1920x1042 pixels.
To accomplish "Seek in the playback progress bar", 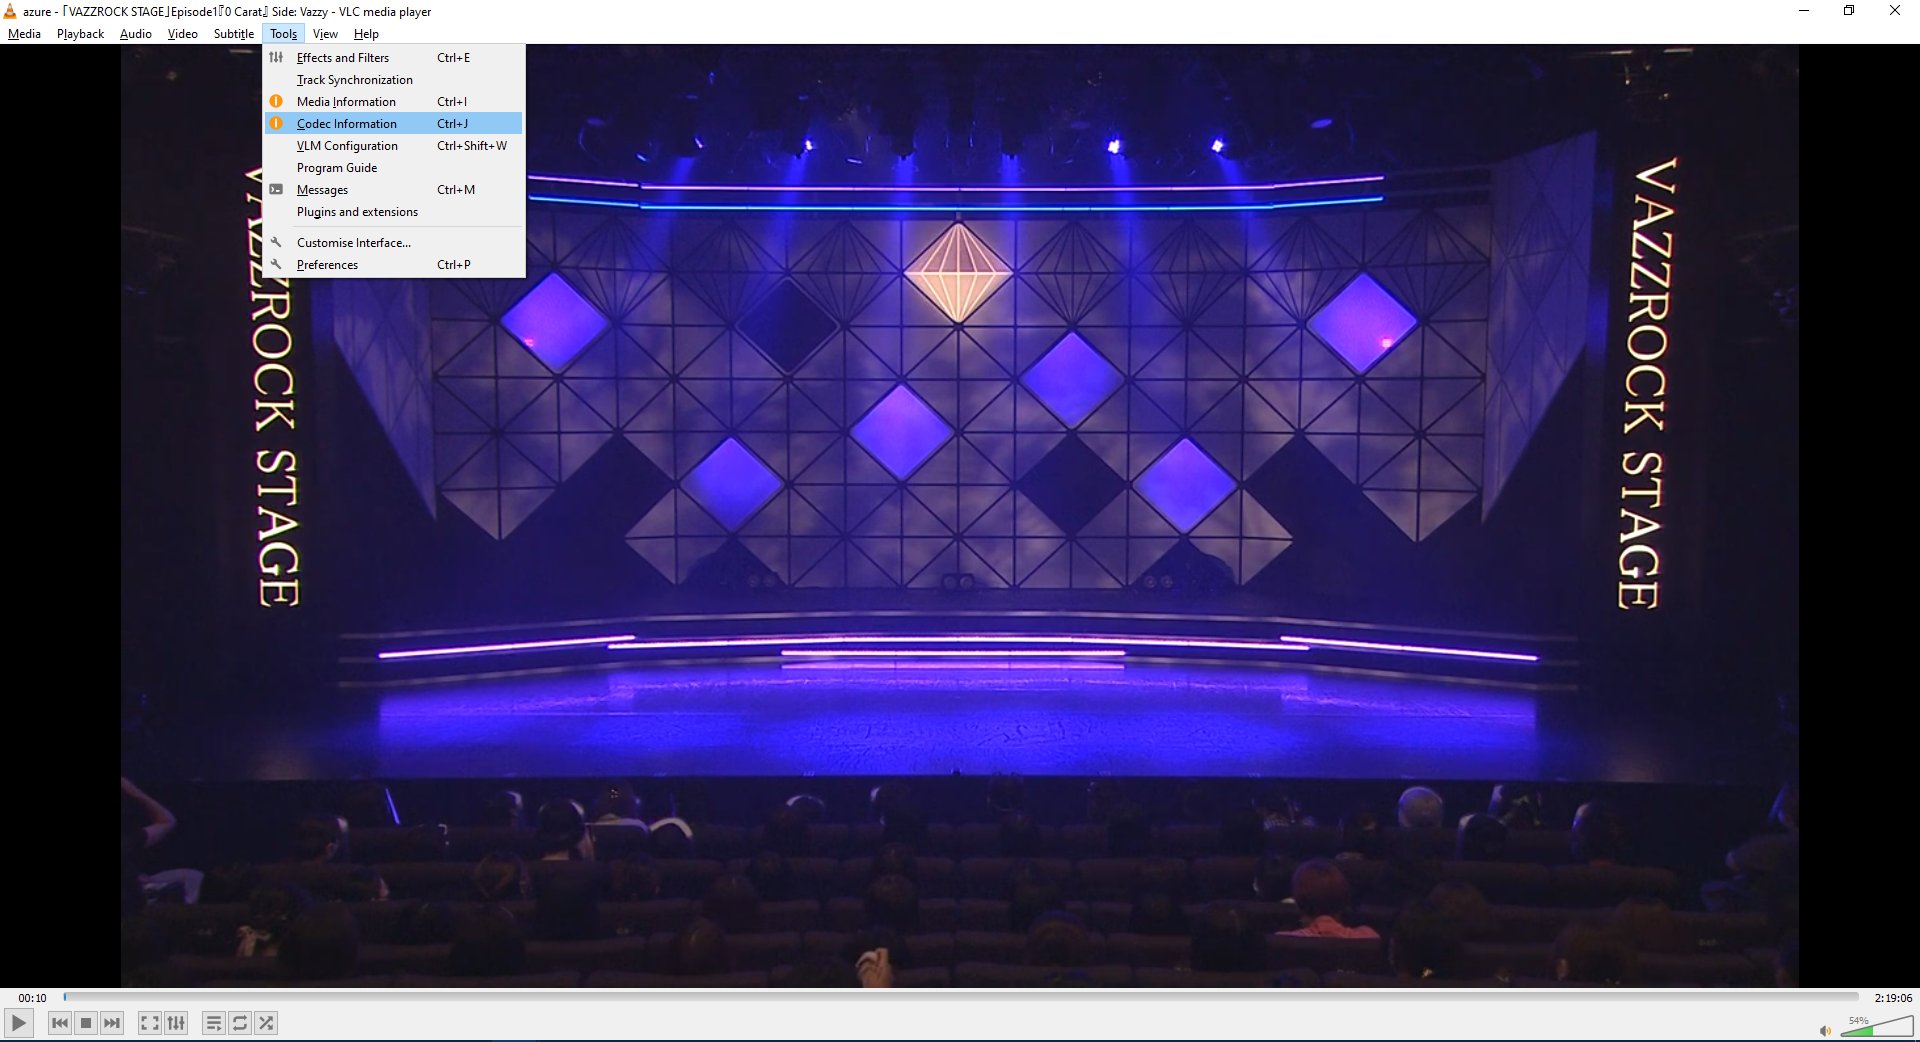I will 960,997.
